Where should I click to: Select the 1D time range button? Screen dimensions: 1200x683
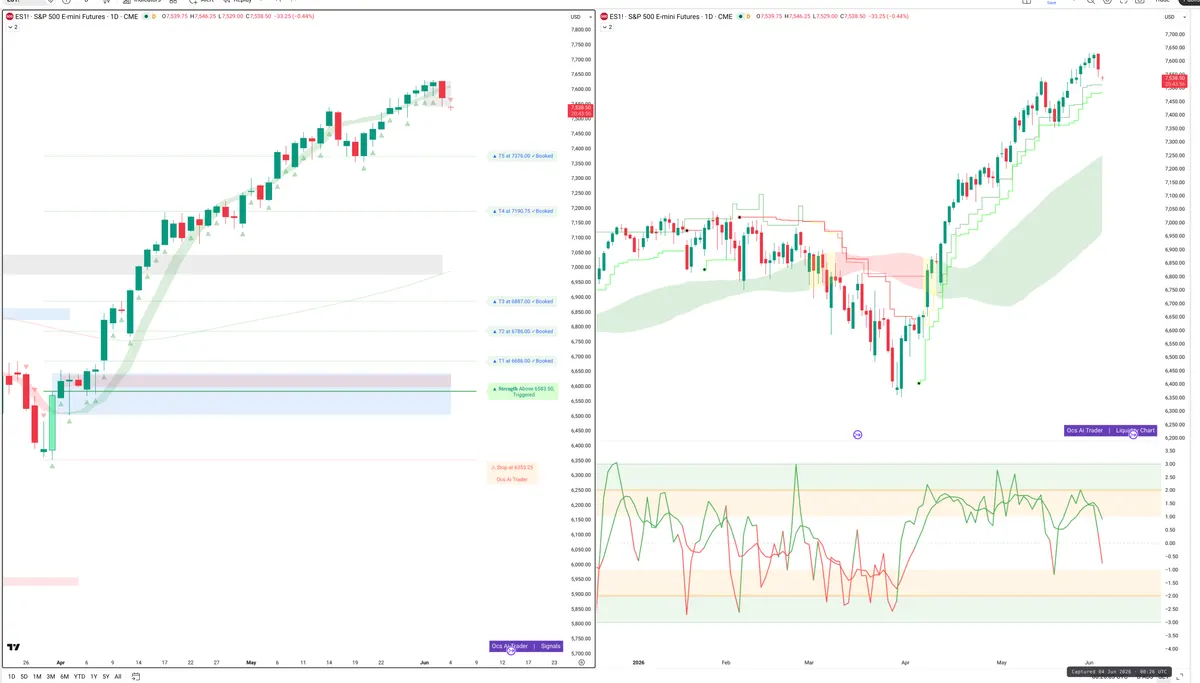[x=12, y=677]
